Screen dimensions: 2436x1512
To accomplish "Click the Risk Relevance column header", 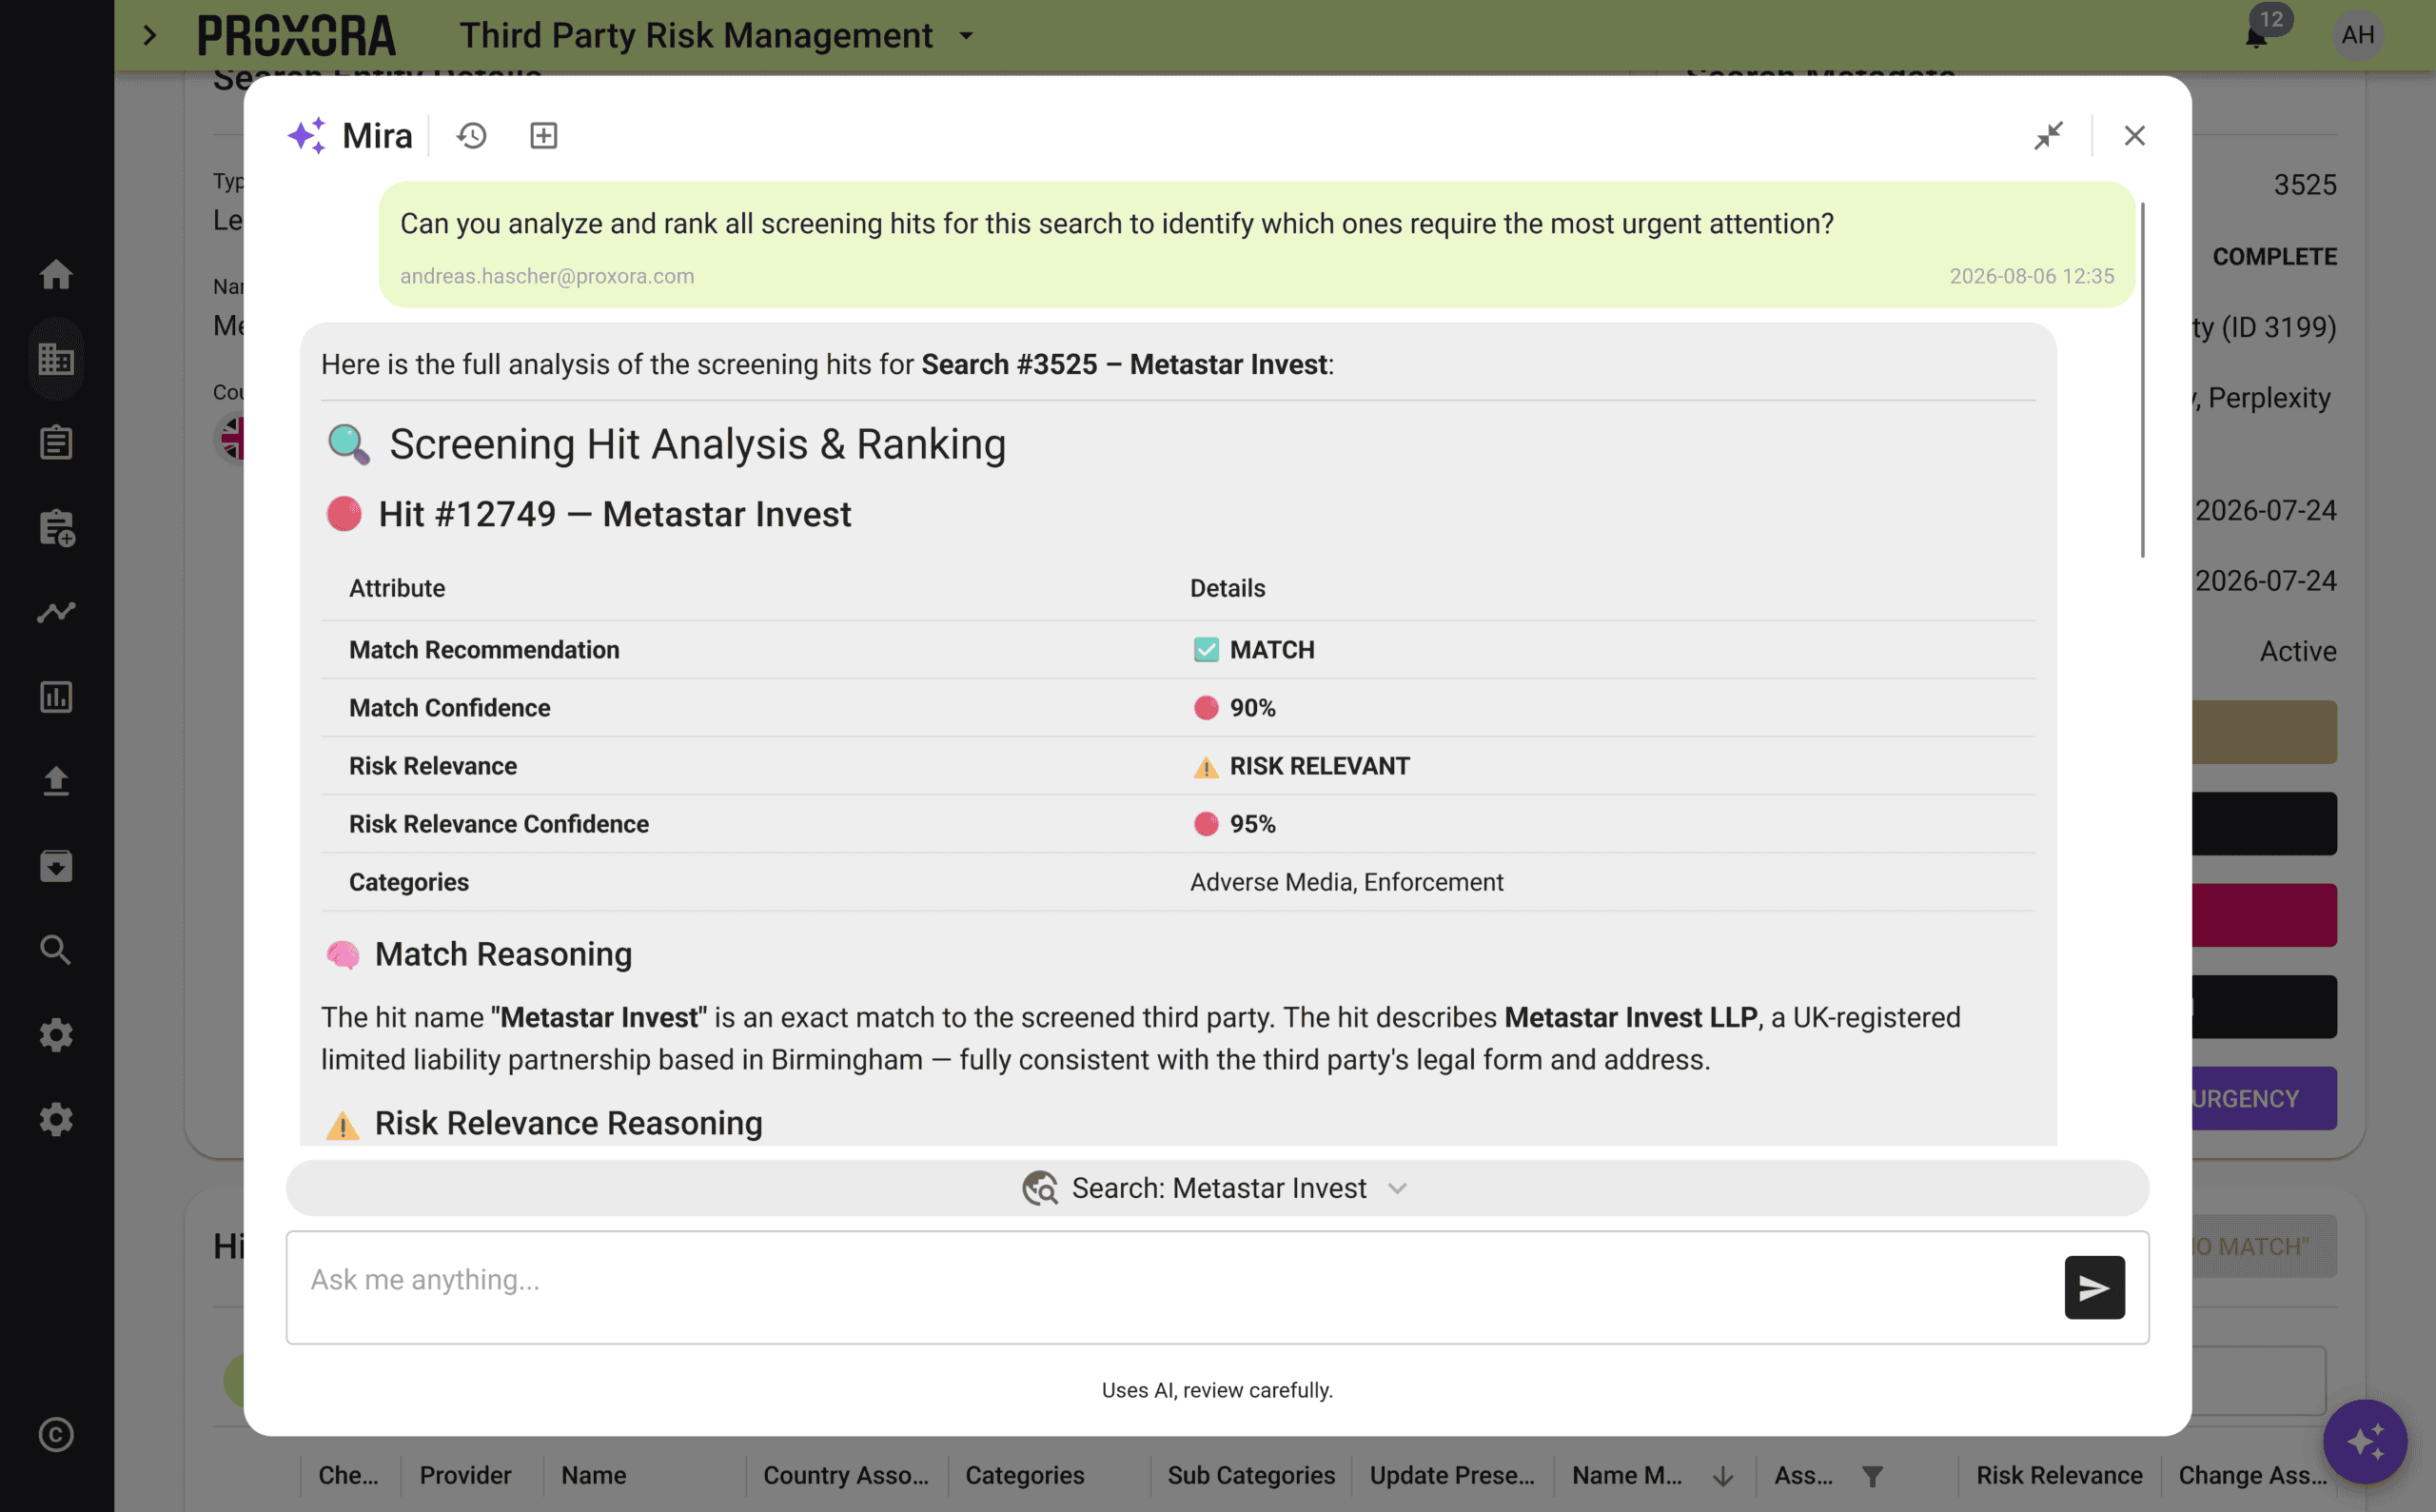I will tap(2058, 1475).
